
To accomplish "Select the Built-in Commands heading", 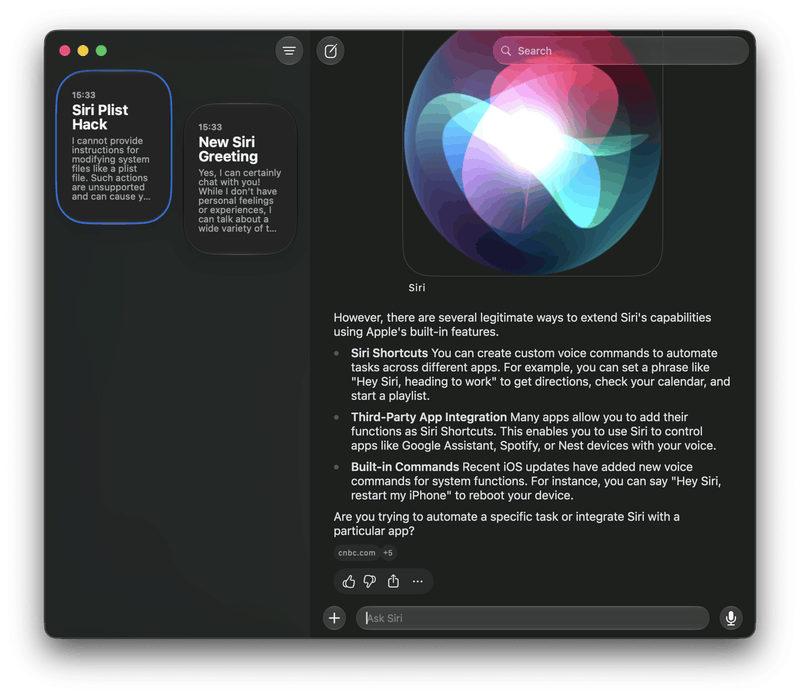I will coord(405,467).
